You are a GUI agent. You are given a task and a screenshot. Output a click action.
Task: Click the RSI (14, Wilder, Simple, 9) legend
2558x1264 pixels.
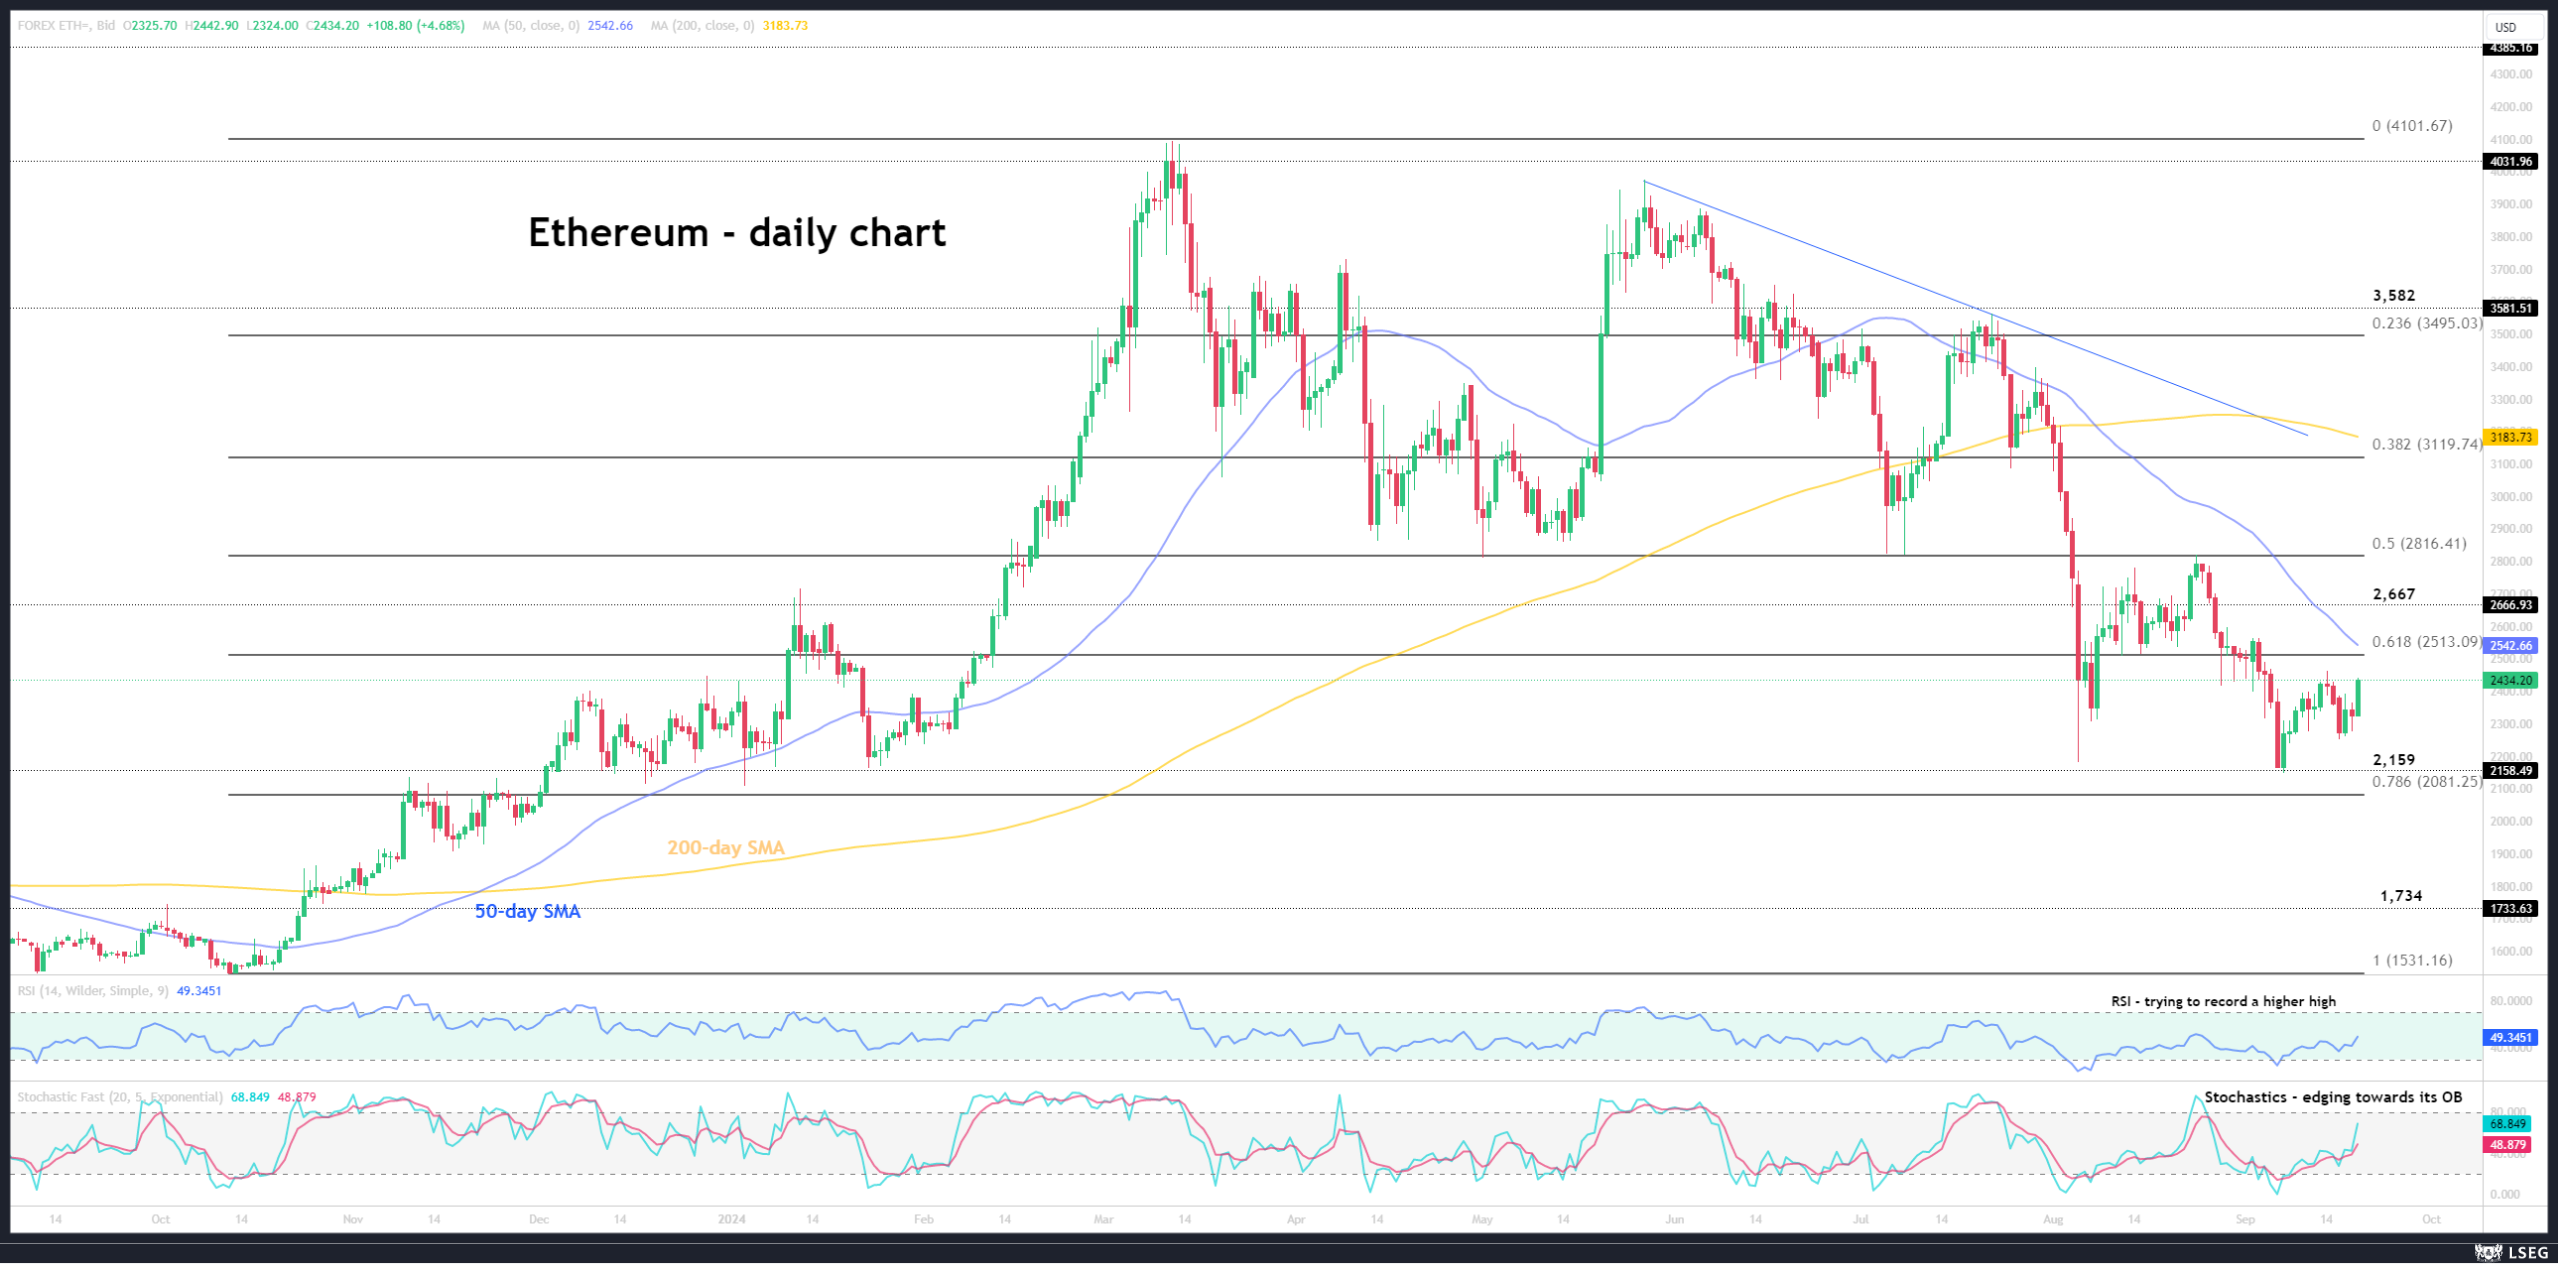pos(92,991)
